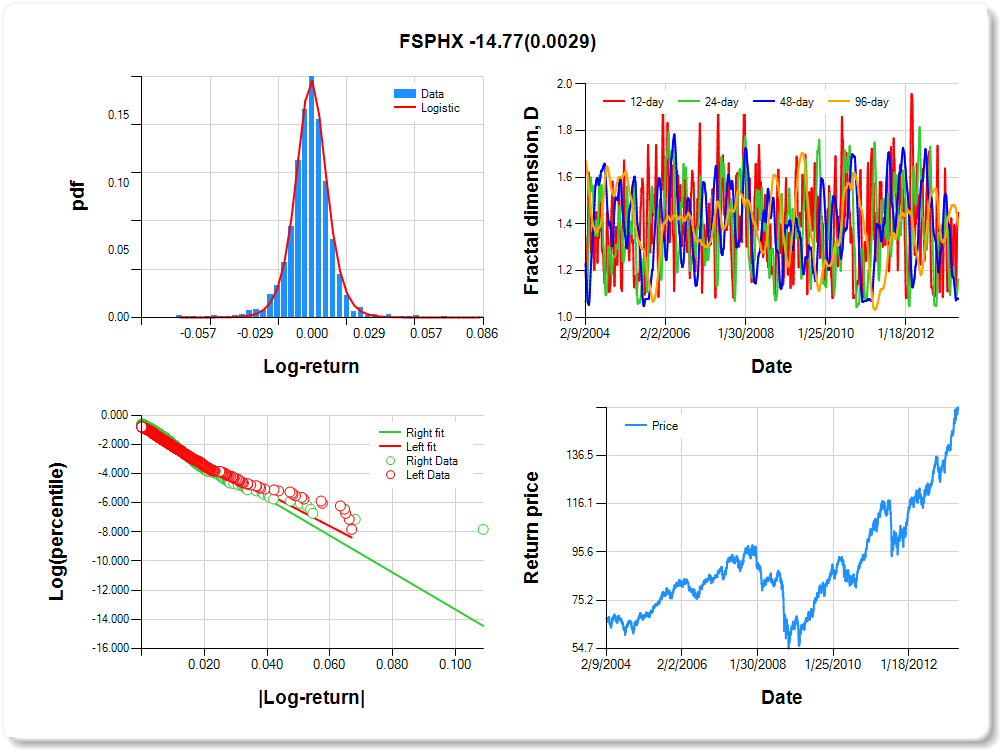This screenshot has width=1000, height=750.
Task: Click 1/30/2008 date on fractal chart axis
Action: [x=746, y=333]
